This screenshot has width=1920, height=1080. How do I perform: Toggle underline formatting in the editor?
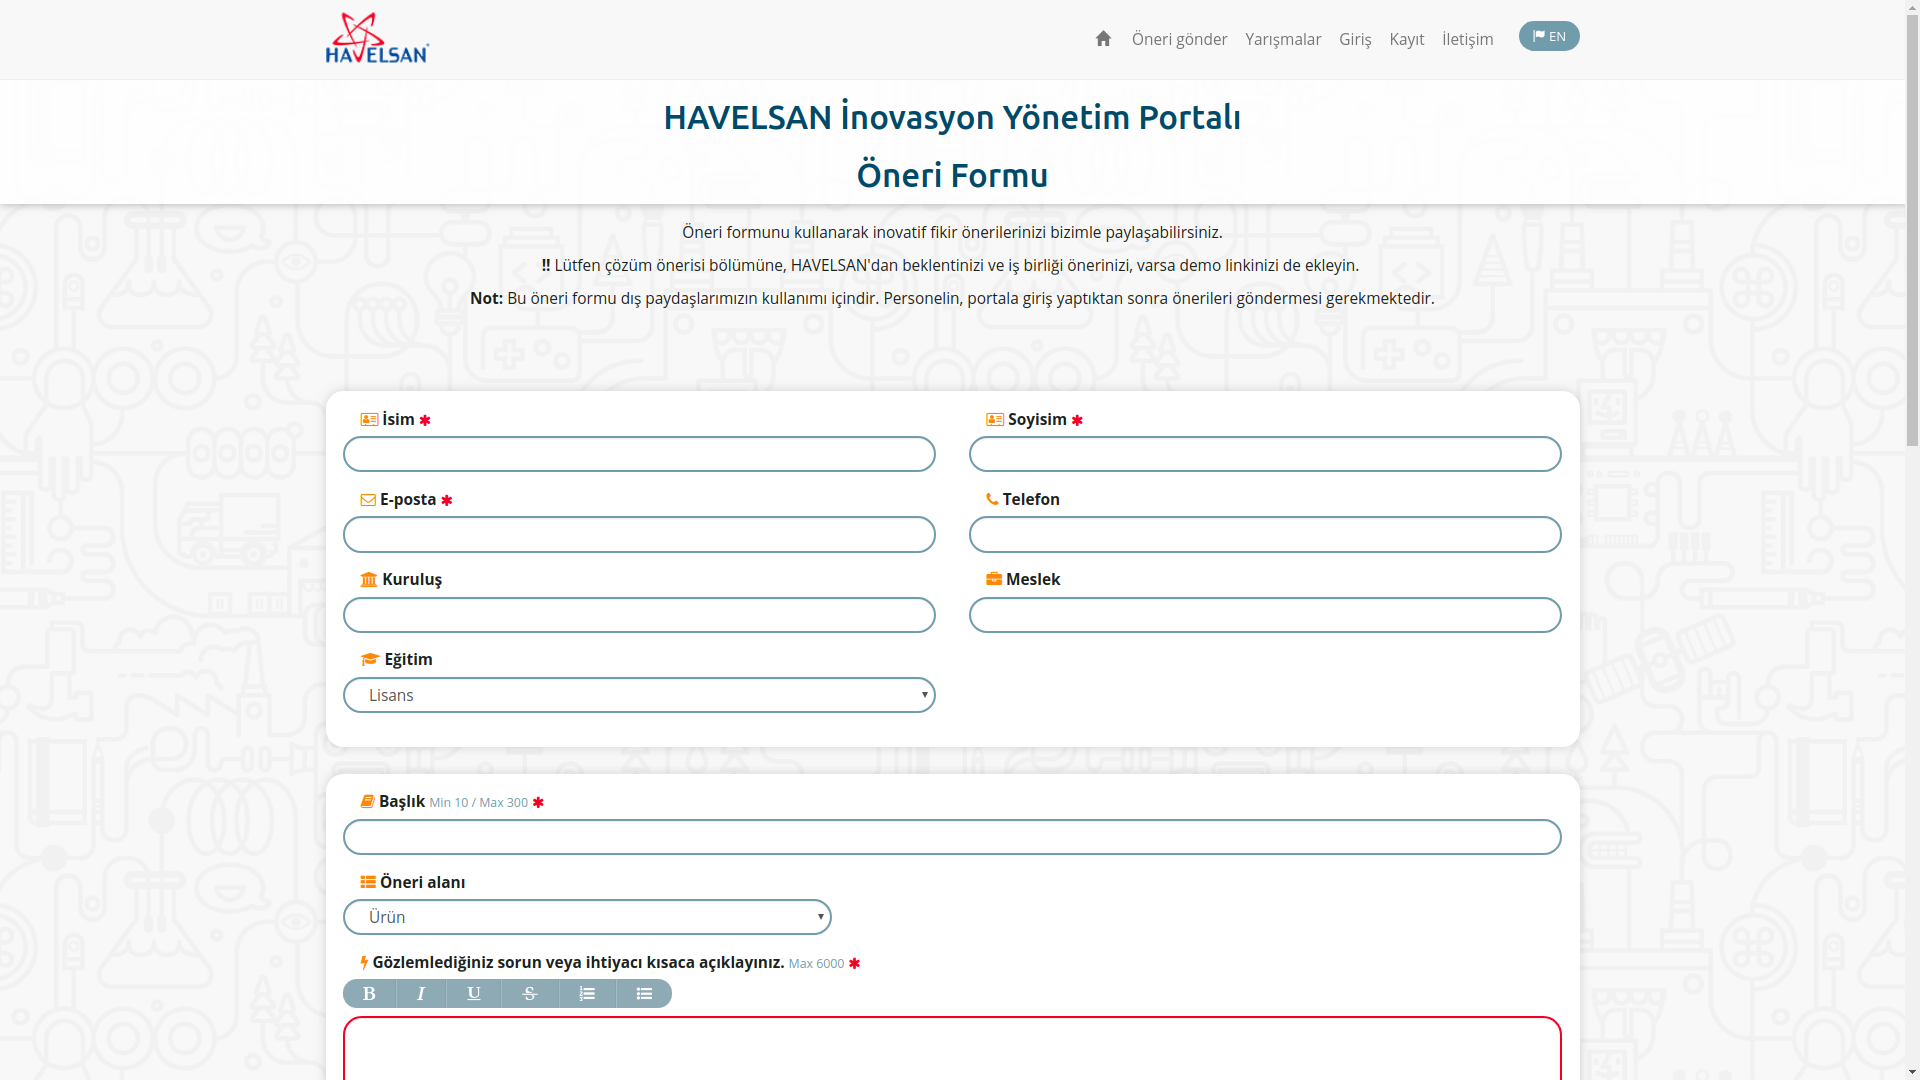474,993
